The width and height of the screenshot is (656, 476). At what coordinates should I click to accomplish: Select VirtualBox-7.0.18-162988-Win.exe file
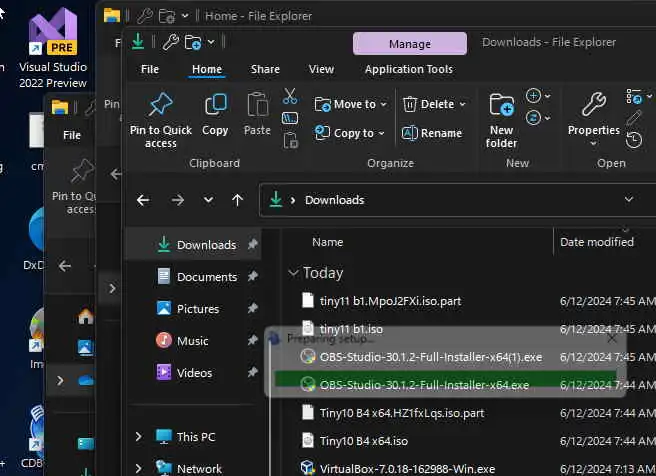point(407,468)
